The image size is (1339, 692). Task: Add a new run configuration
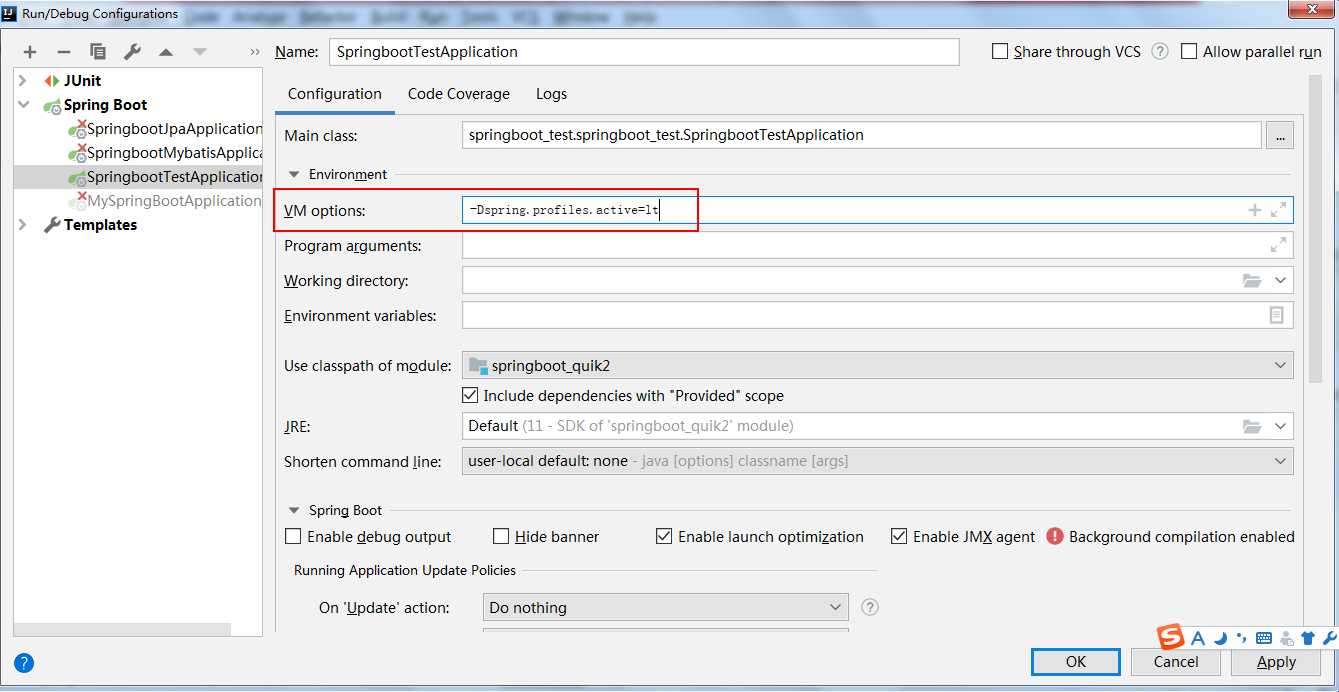point(30,52)
